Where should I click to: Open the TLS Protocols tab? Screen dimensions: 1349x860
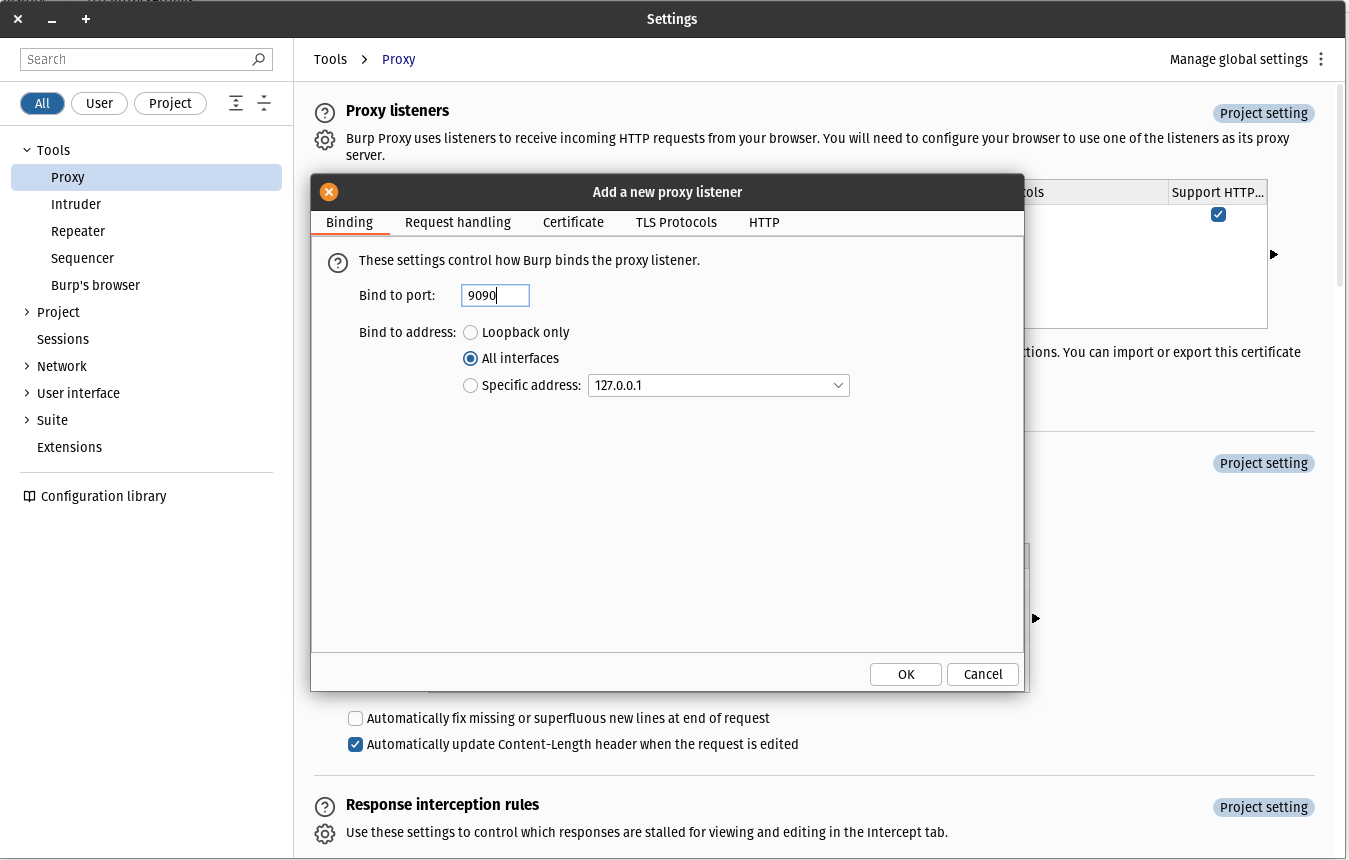pos(676,223)
